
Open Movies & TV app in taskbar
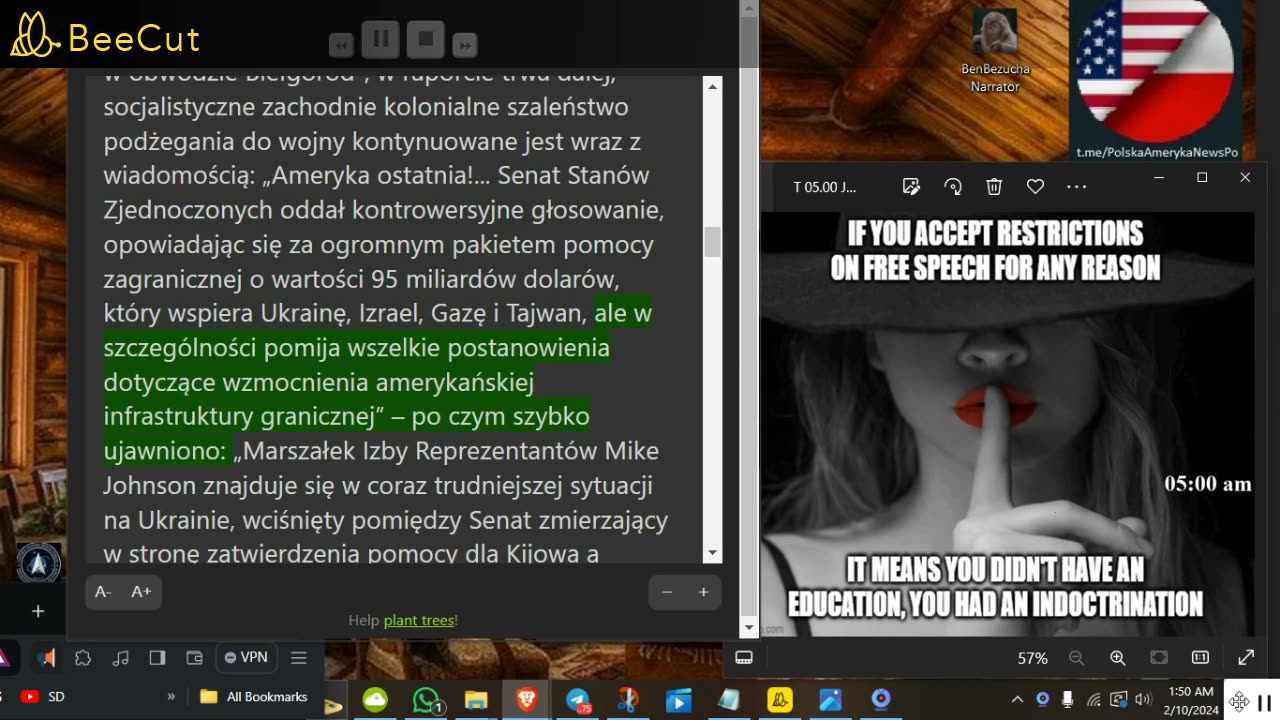pyautogui.click(x=679, y=700)
